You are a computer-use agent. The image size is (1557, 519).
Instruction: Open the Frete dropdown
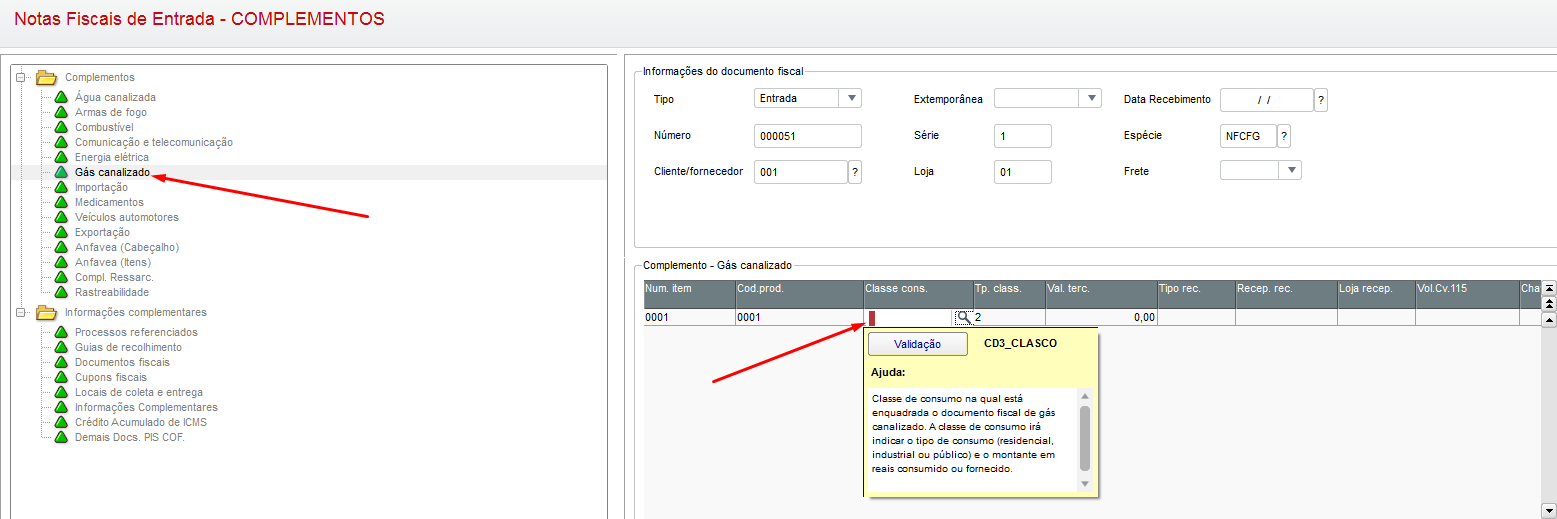click(1291, 170)
